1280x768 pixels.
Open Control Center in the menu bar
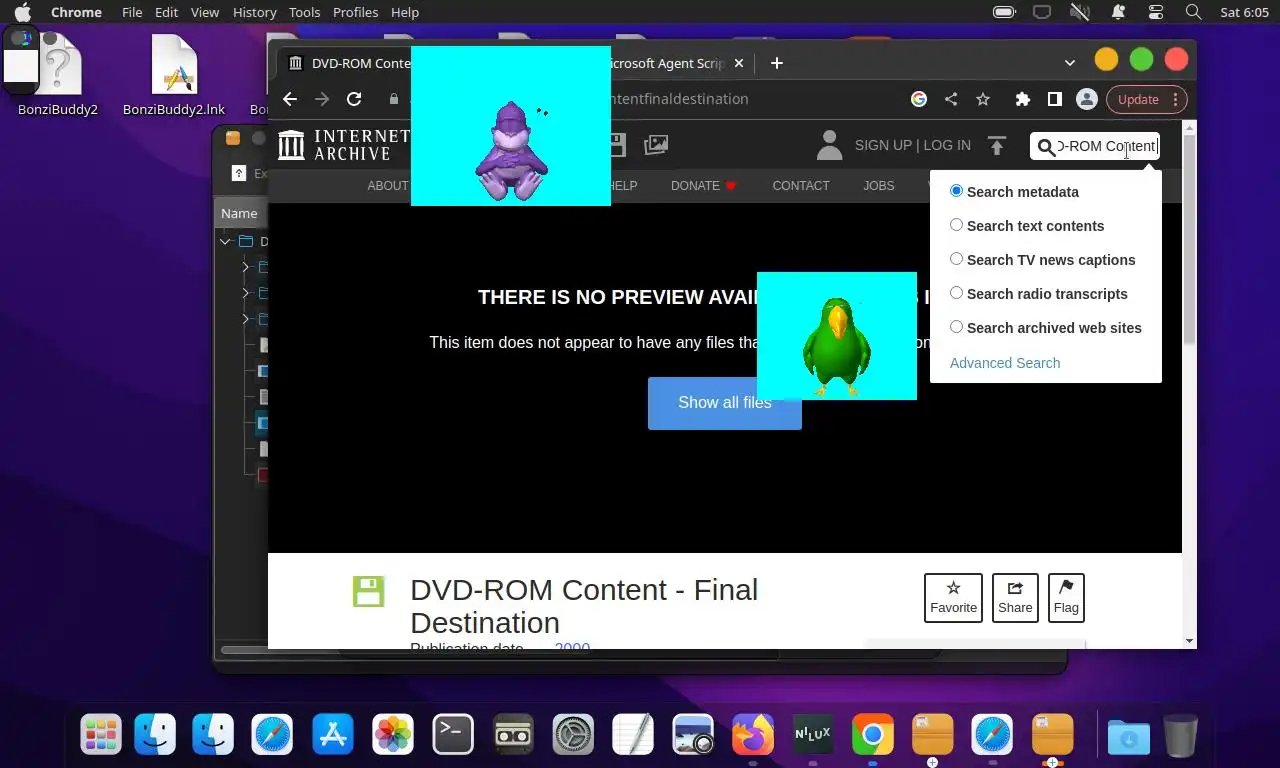pos(1156,12)
